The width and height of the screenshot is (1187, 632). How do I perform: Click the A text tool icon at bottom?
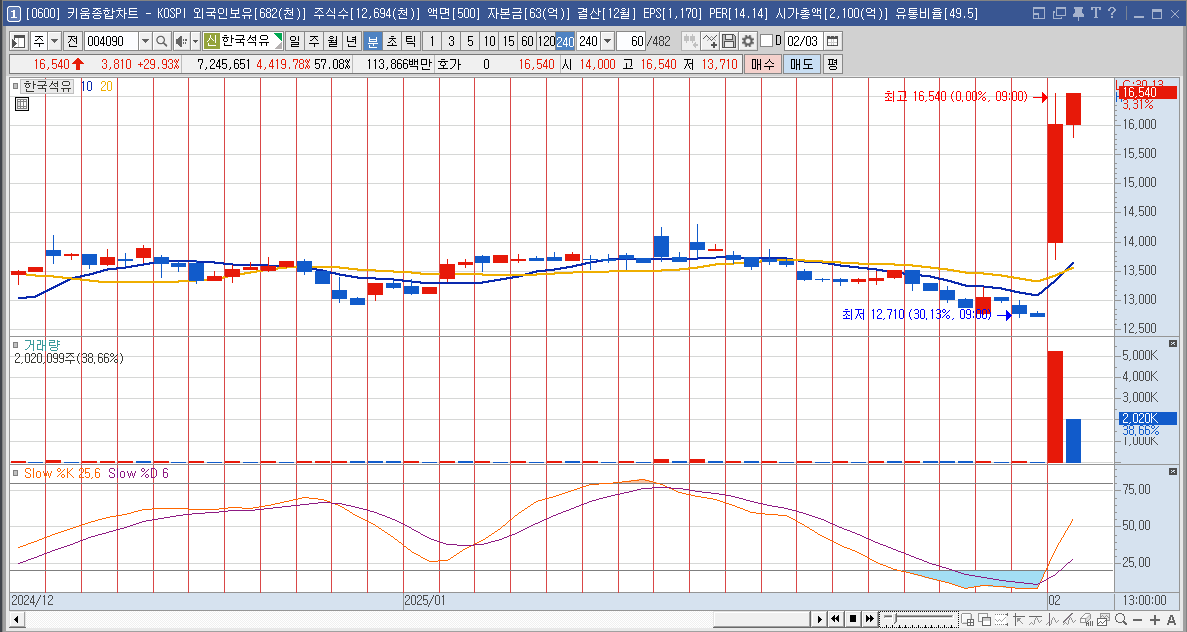click(x=1172, y=620)
